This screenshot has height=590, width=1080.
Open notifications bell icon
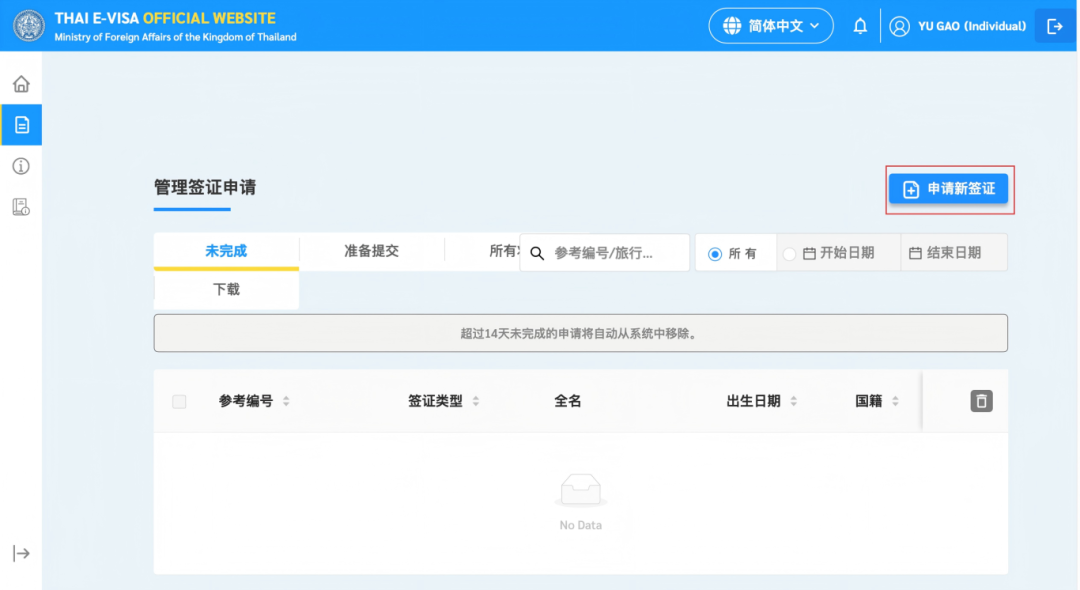pos(860,26)
